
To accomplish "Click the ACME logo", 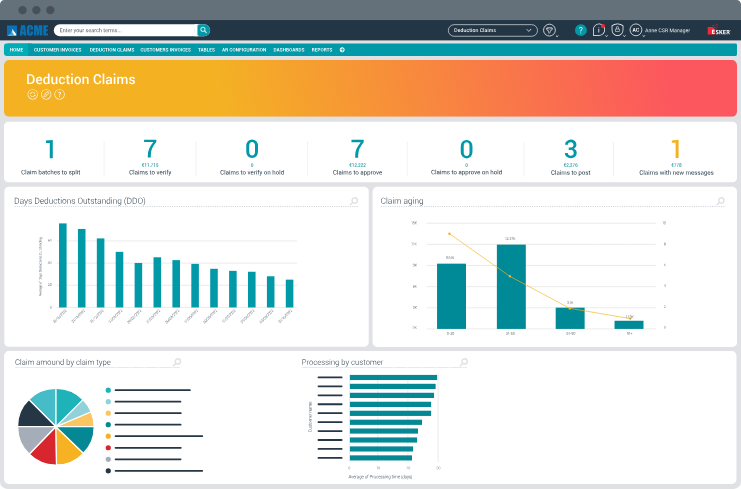I will coord(27,31).
